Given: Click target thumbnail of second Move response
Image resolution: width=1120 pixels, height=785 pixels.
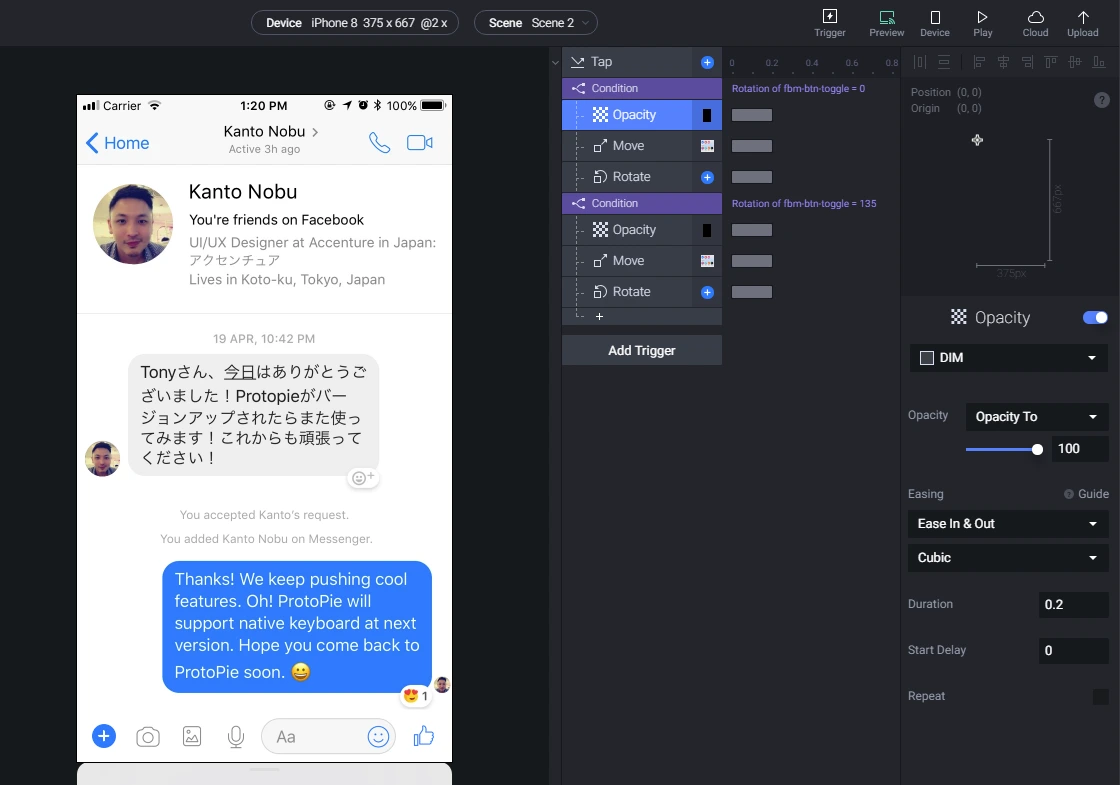Looking at the screenshot, I should pos(707,261).
